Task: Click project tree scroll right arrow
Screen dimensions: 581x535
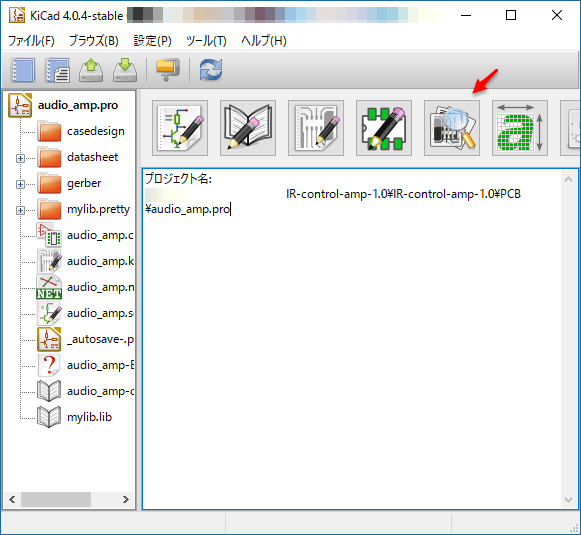Action: point(126,499)
